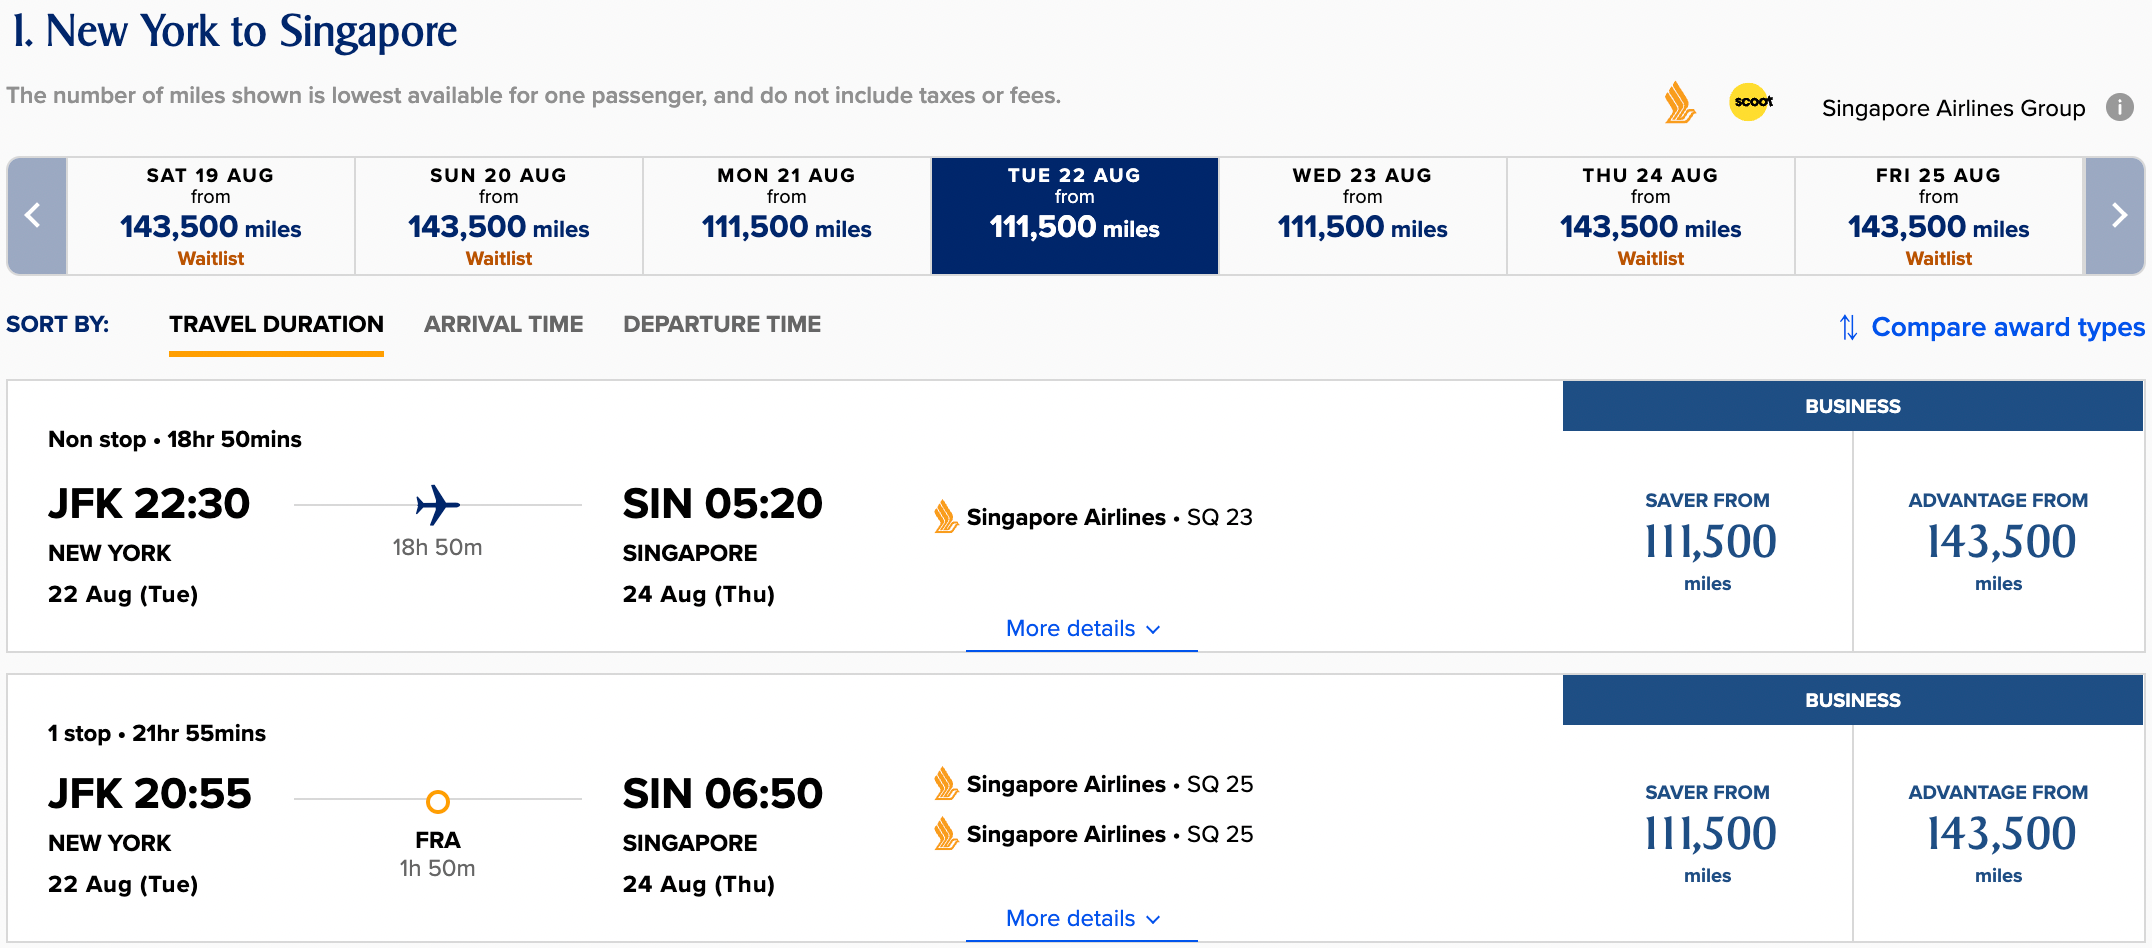Click the Singapore Airlines logo beside SQ 23
The height and width of the screenshot is (948, 2152).
coord(945,517)
